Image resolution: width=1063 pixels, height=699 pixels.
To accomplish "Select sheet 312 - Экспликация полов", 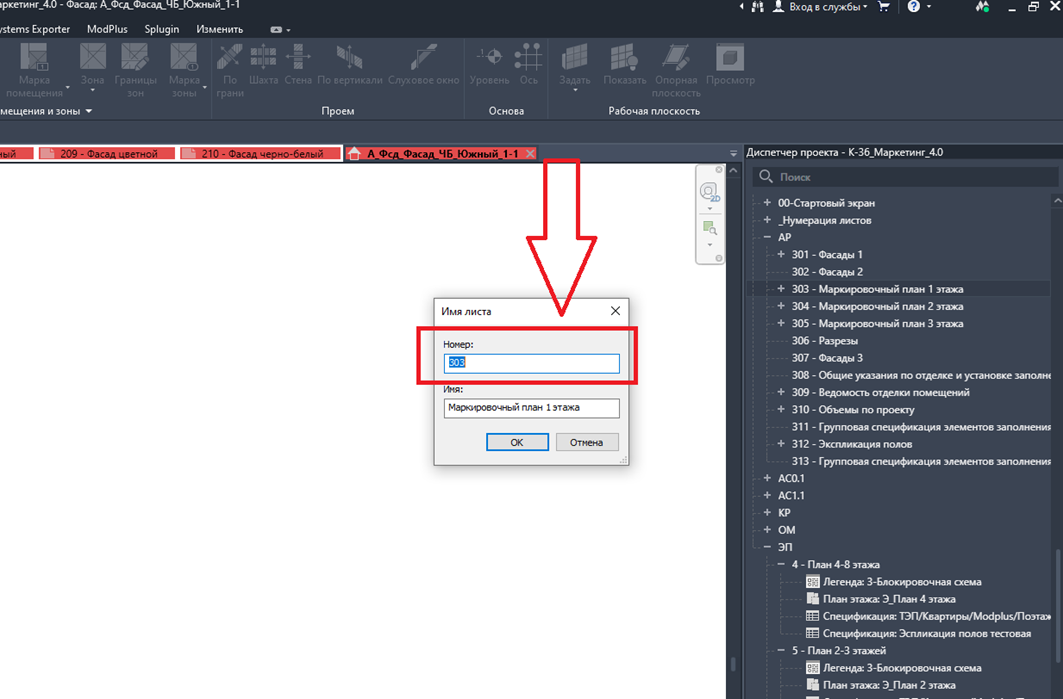I will (851, 444).
